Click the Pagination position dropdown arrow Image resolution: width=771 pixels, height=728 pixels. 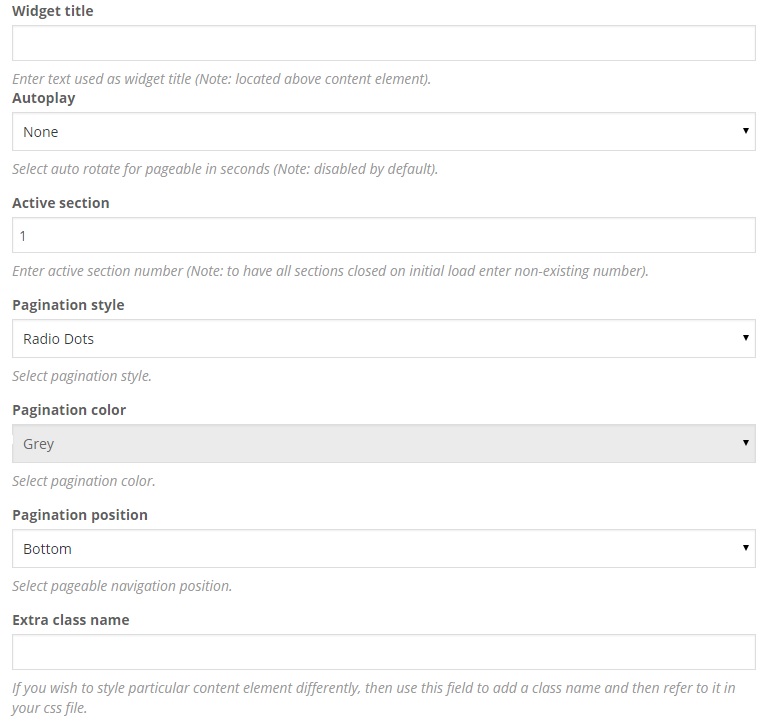tap(746, 549)
